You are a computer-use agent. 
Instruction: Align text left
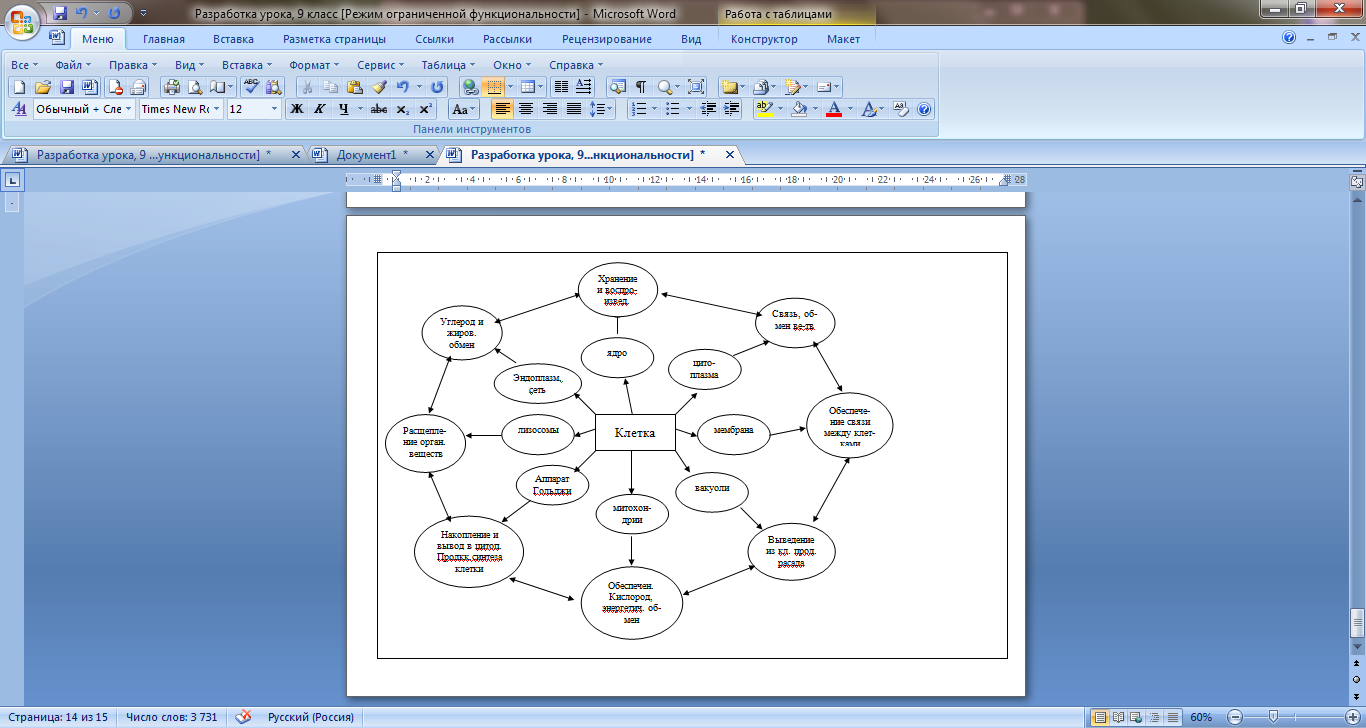tap(502, 109)
